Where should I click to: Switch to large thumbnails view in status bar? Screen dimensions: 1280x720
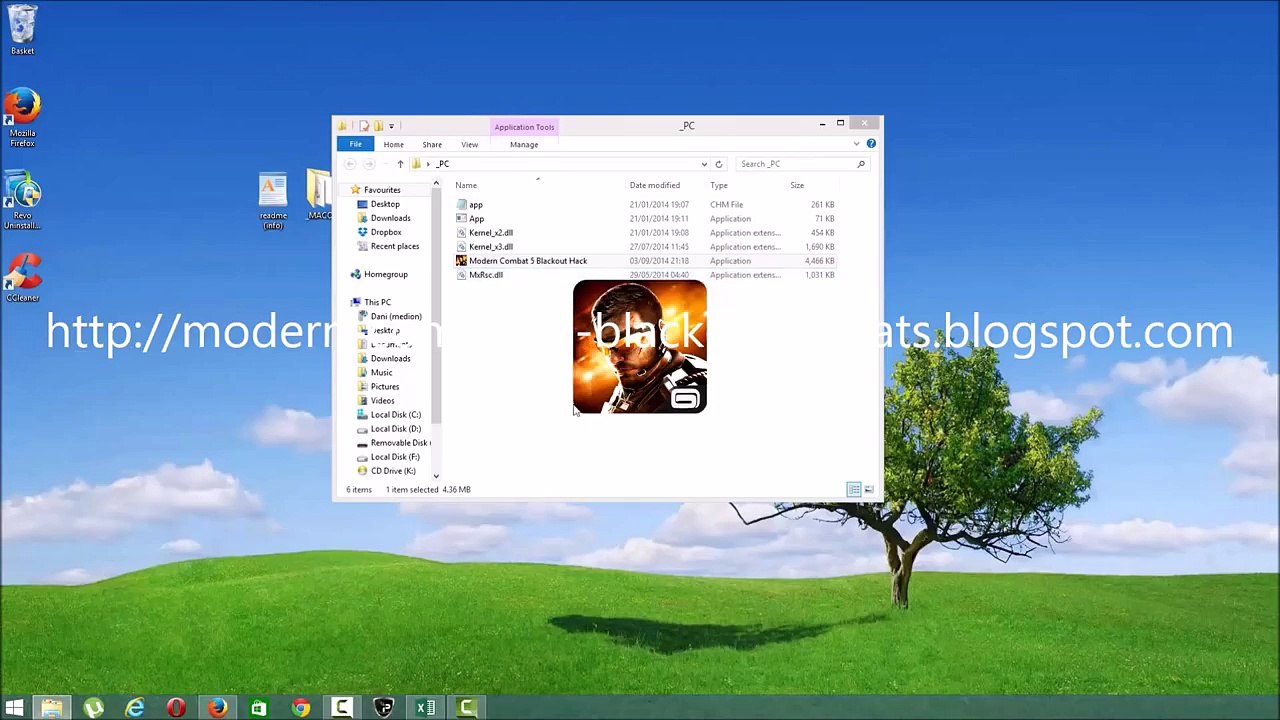point(868,489)
